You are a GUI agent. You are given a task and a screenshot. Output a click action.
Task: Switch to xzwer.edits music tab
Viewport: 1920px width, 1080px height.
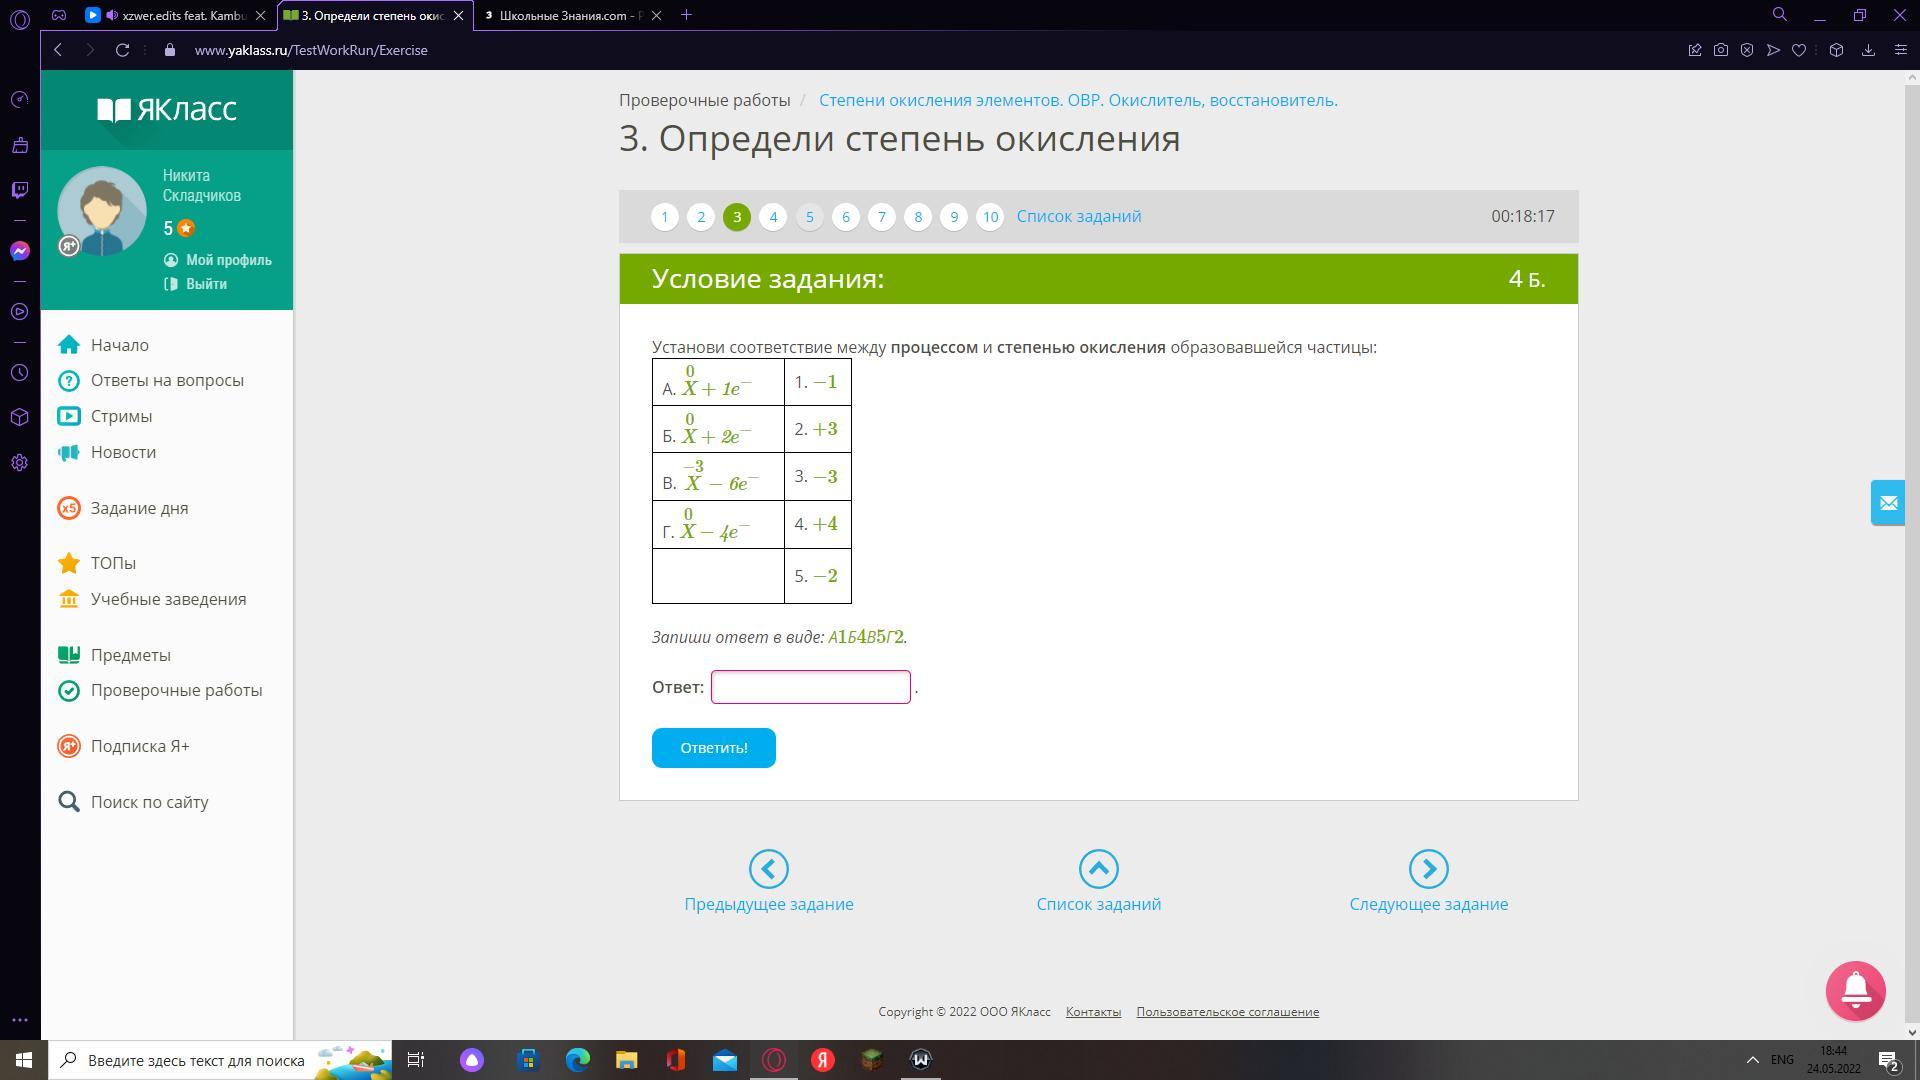tap(180, 15)
